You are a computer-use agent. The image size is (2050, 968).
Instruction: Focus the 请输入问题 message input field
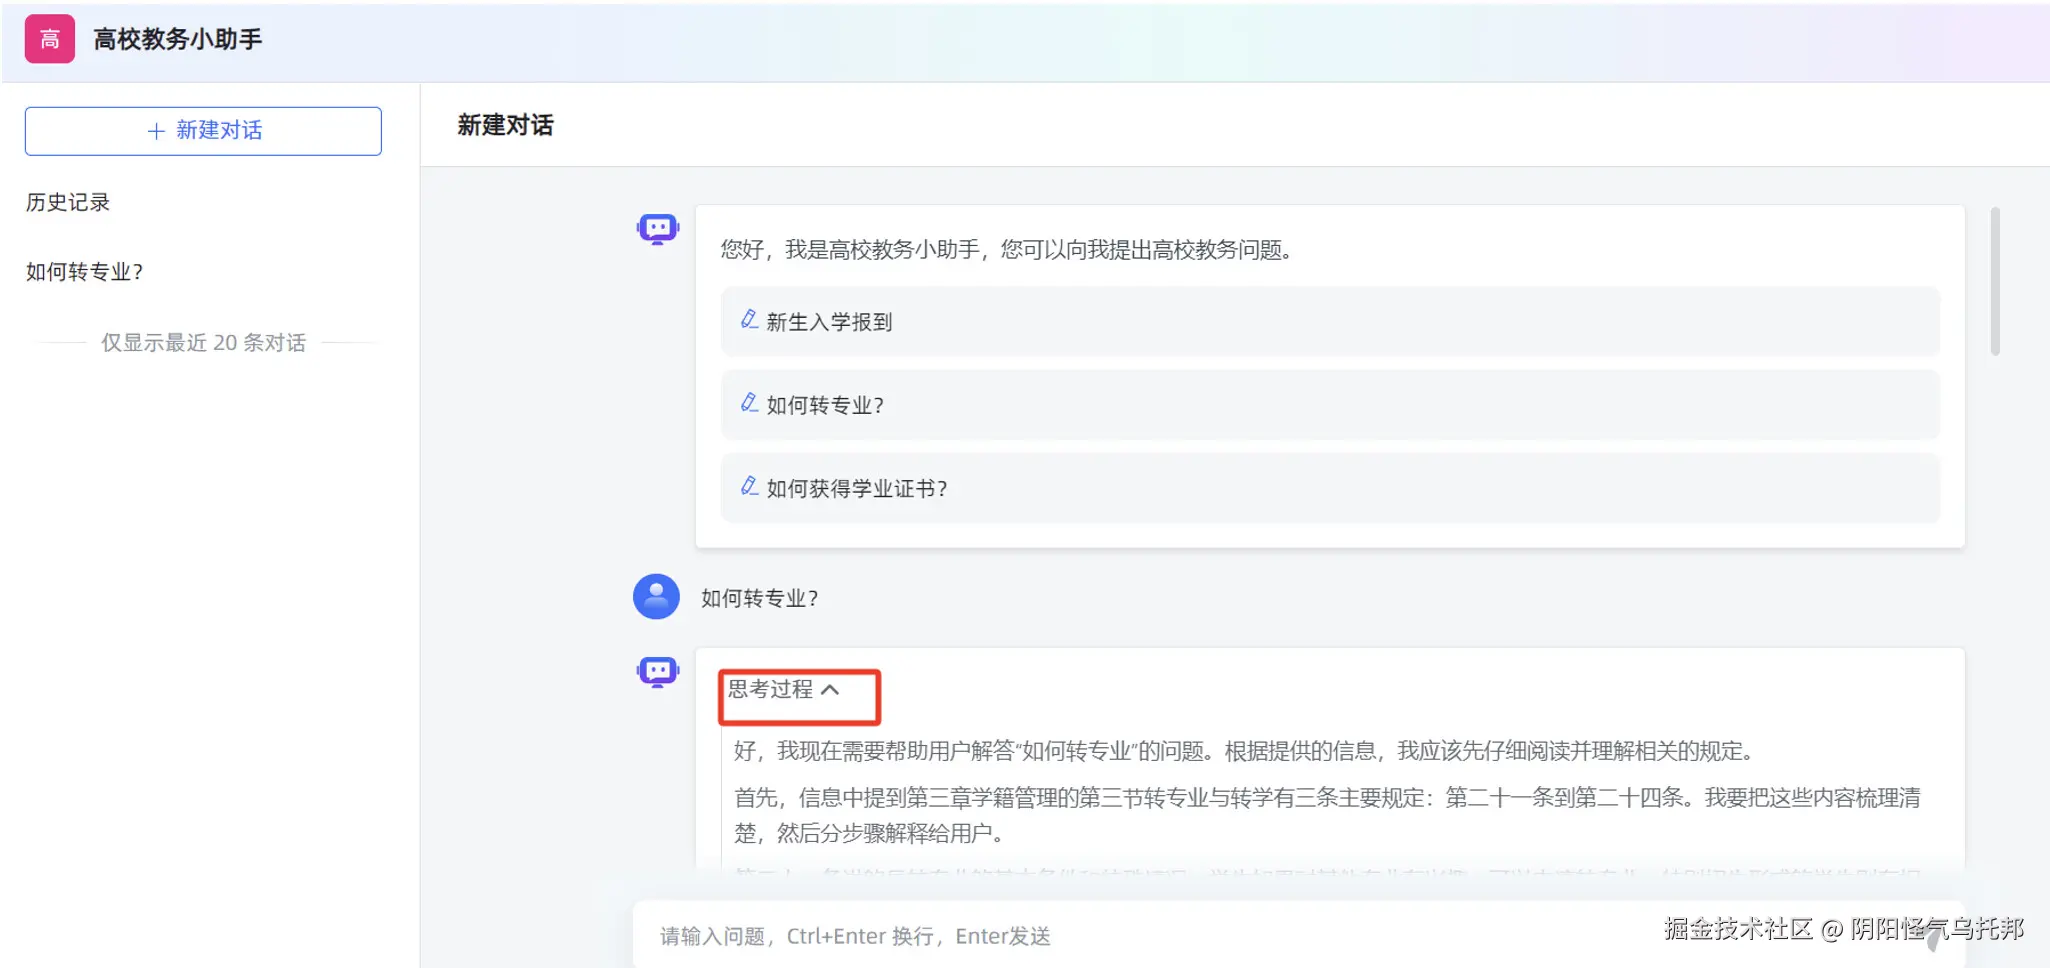coord(1140,936)
